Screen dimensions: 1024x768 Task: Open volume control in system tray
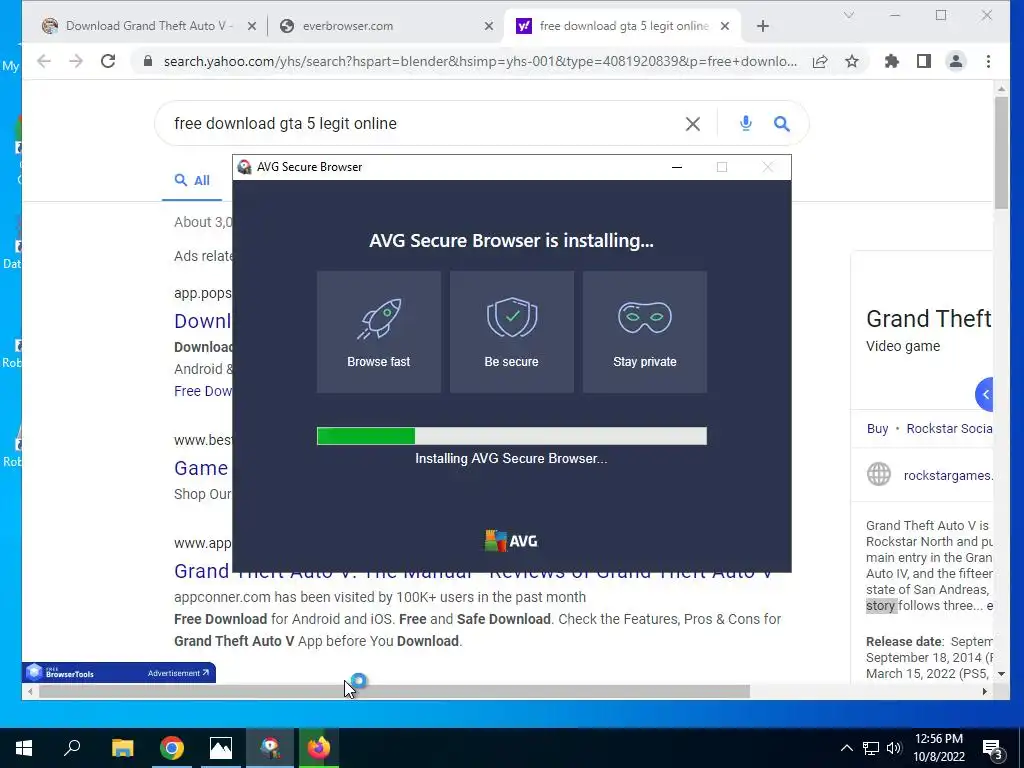(x=894, y=748)
